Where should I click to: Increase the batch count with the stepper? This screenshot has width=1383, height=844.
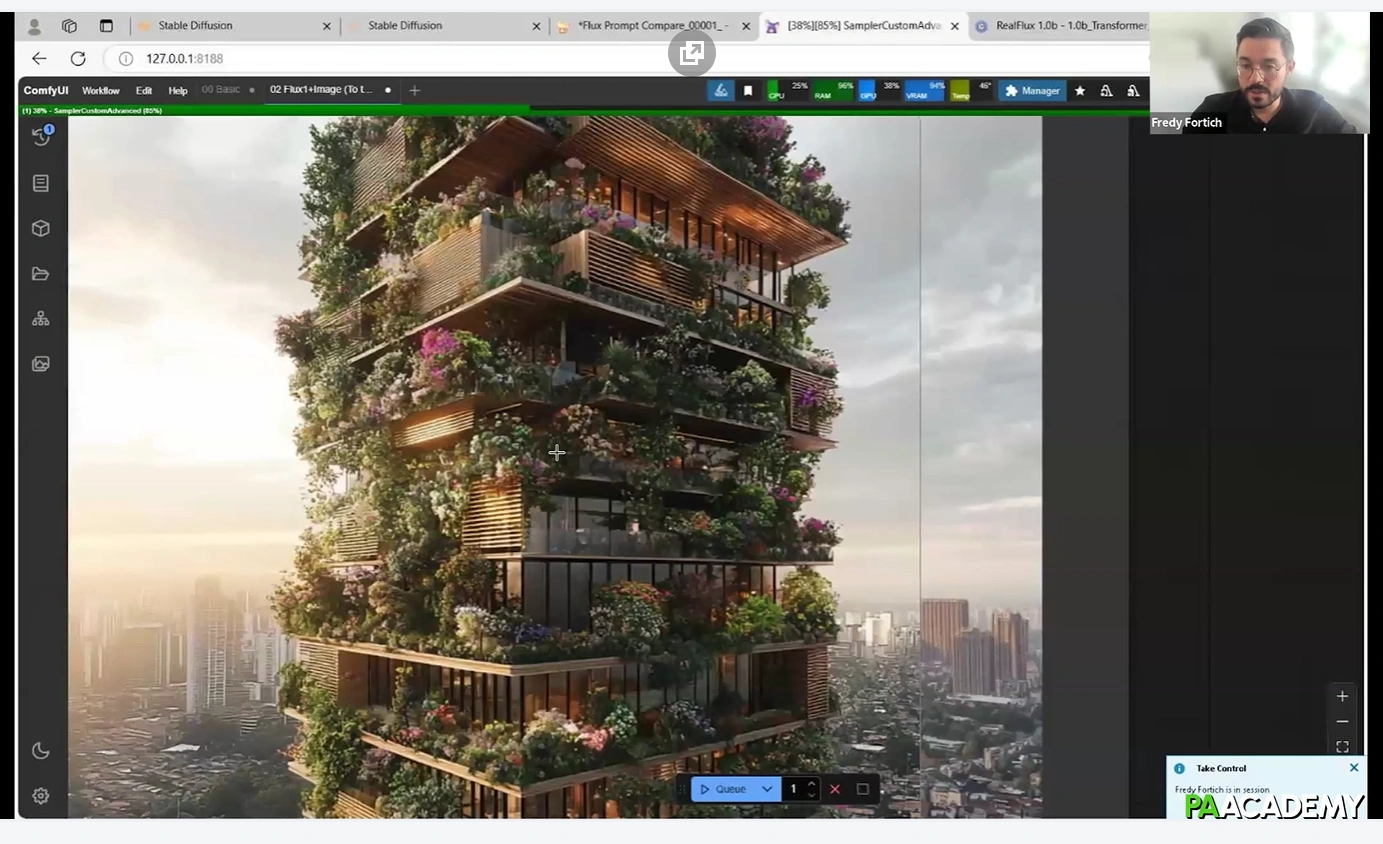click(x=812, y=784)
